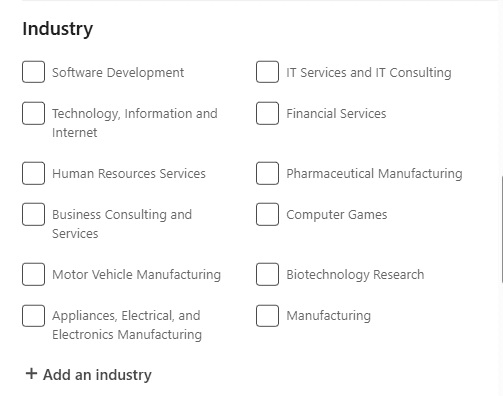503x396 pixels.
Task: Click the Computer Games label text
Action: (337, 215)
